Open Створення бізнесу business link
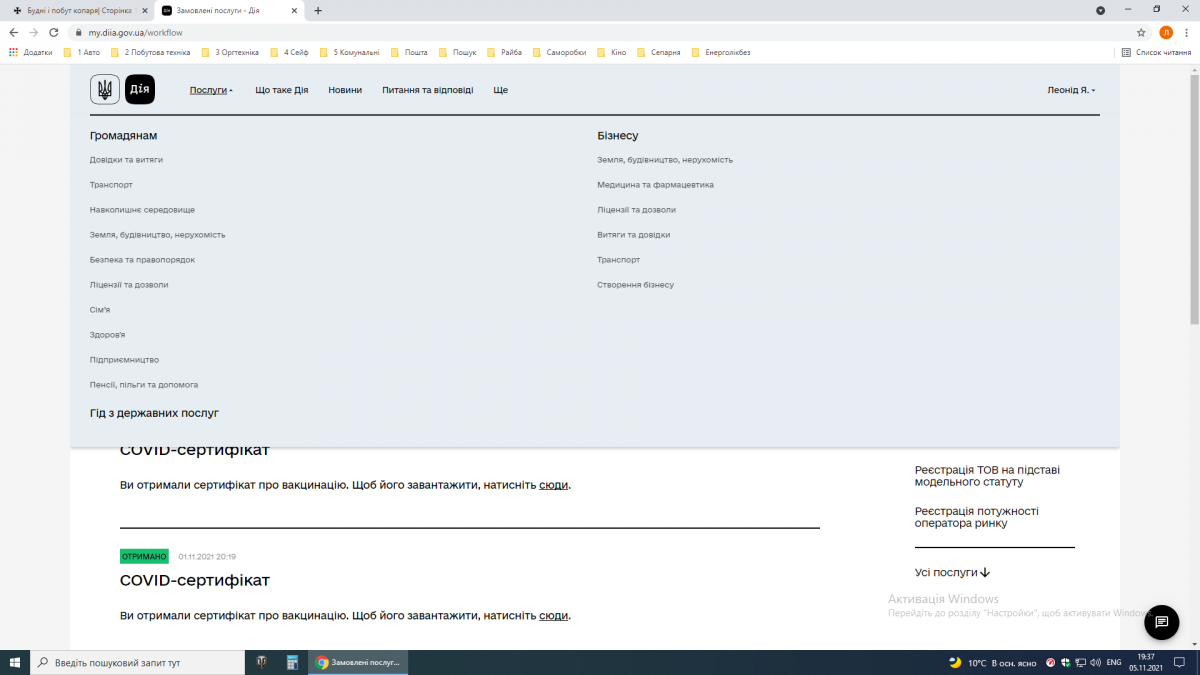 point(635,285)
